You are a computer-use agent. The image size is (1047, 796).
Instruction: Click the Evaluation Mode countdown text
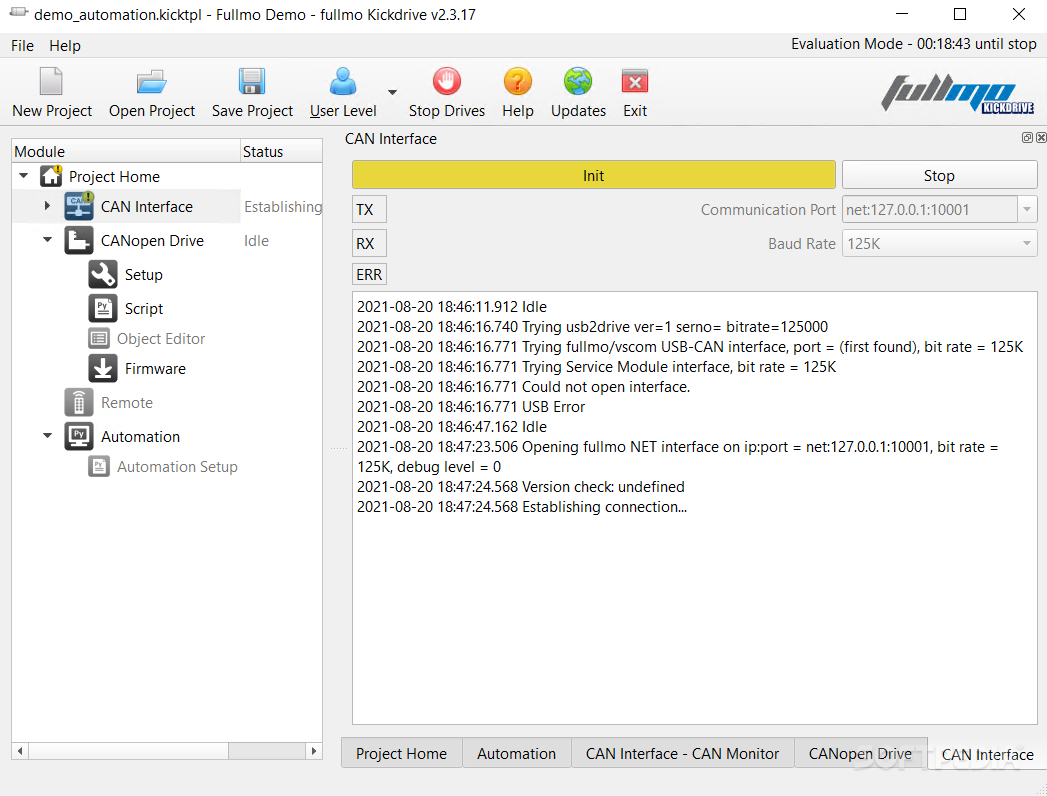point(913,44)
